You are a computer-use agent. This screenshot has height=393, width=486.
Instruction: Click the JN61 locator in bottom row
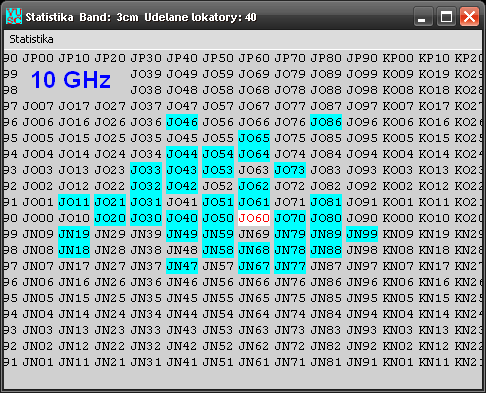254,362
